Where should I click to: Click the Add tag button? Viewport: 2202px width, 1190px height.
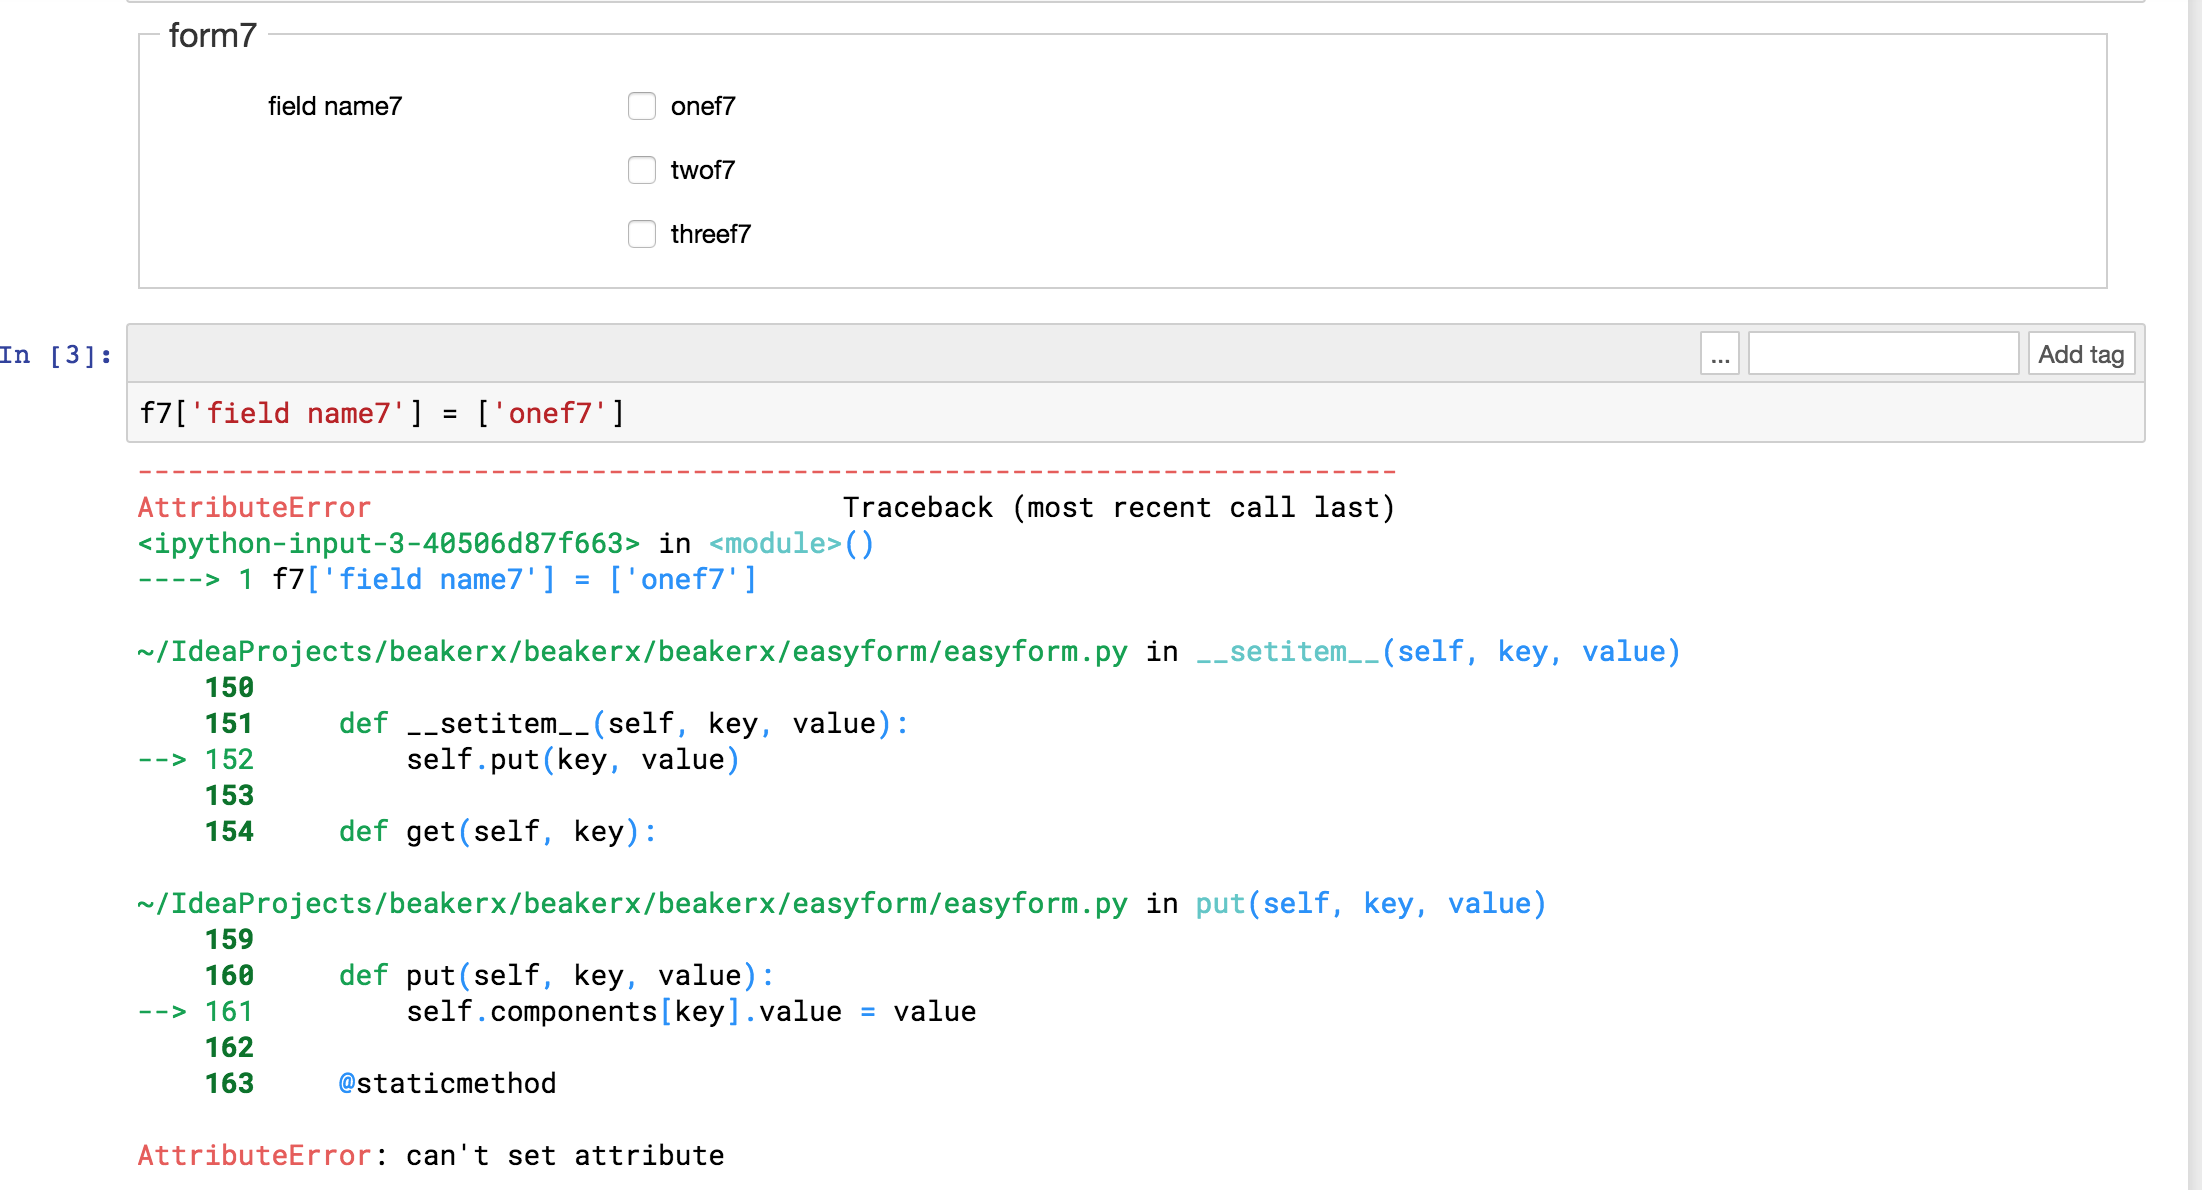click(x=2080, y=352)
